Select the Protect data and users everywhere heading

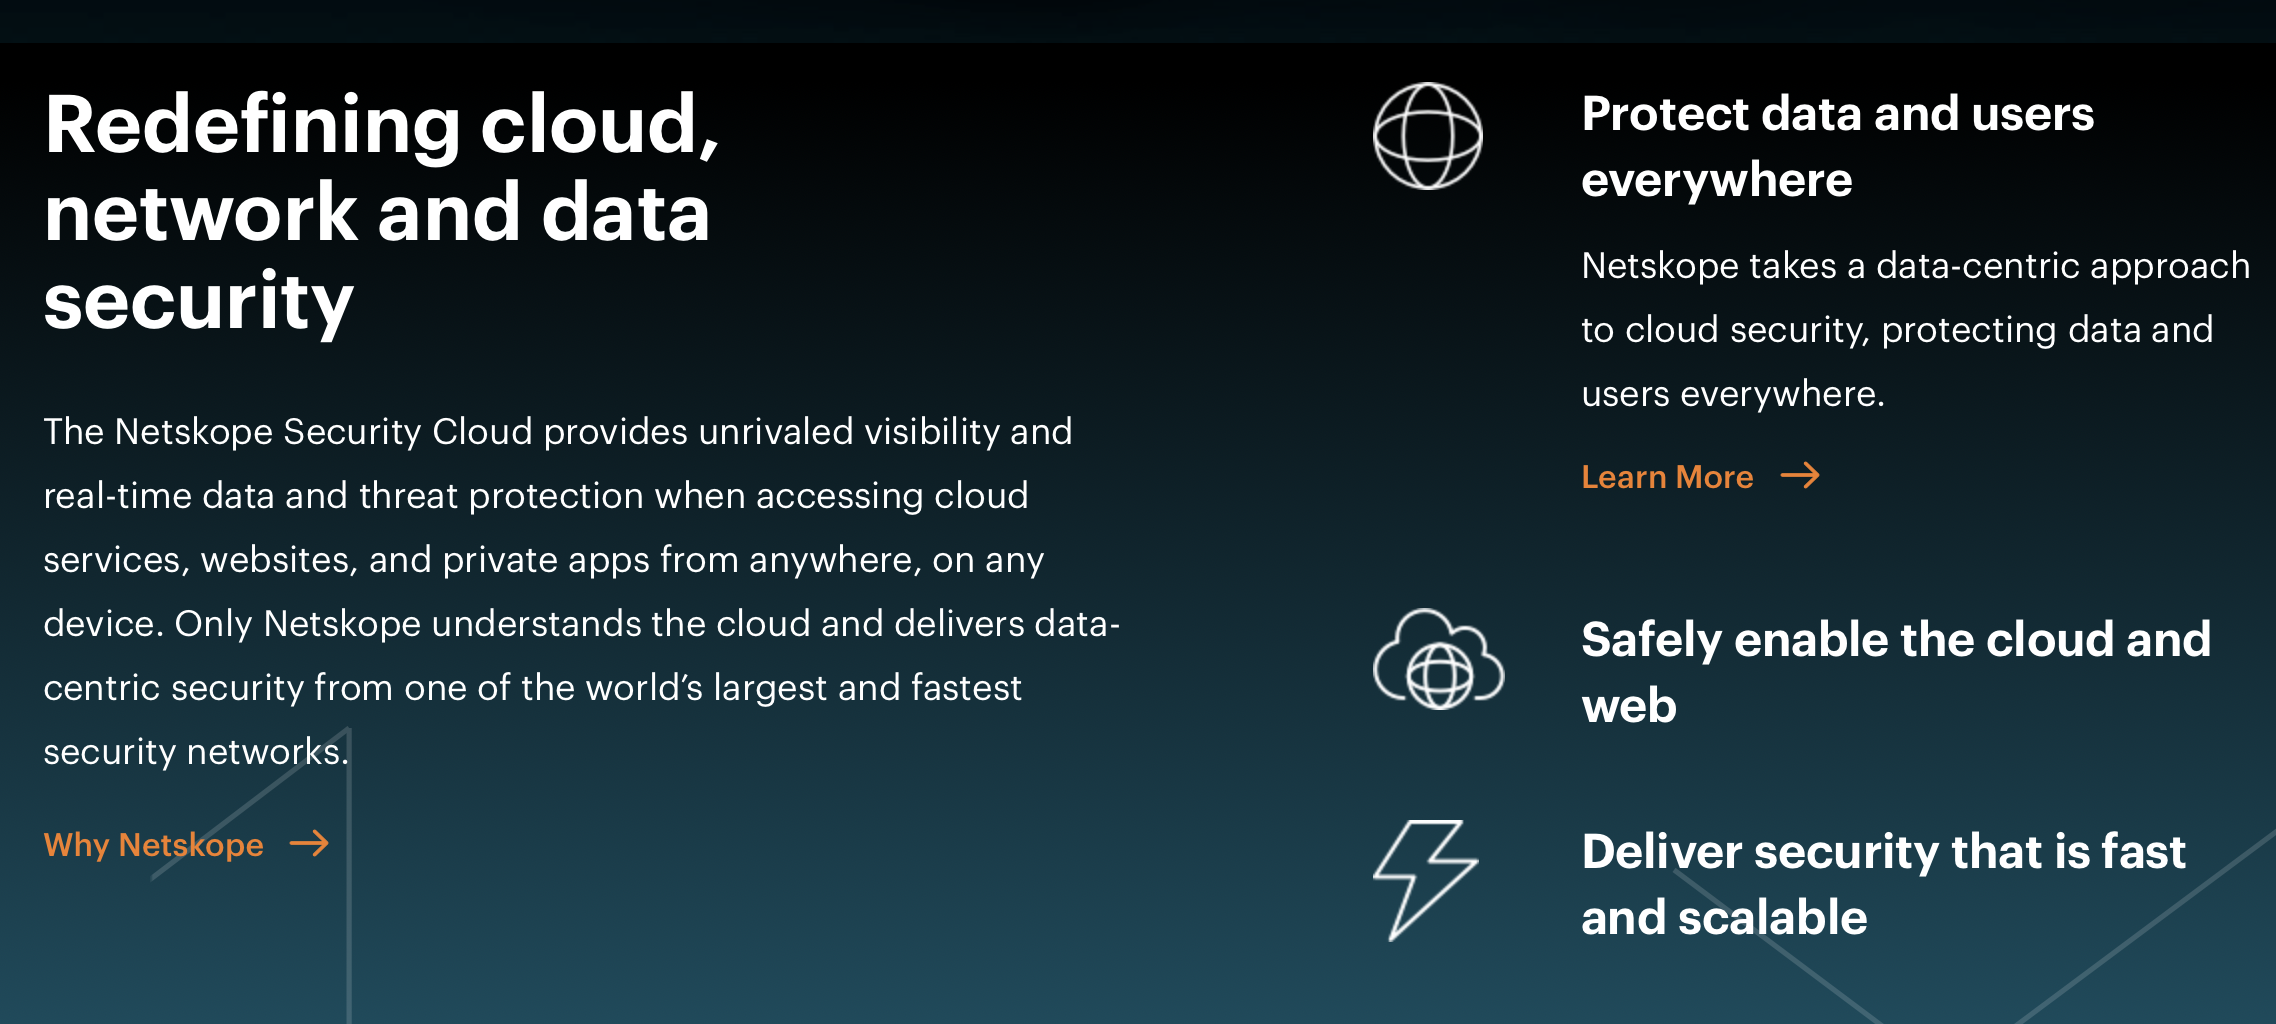coord(1837,146)
